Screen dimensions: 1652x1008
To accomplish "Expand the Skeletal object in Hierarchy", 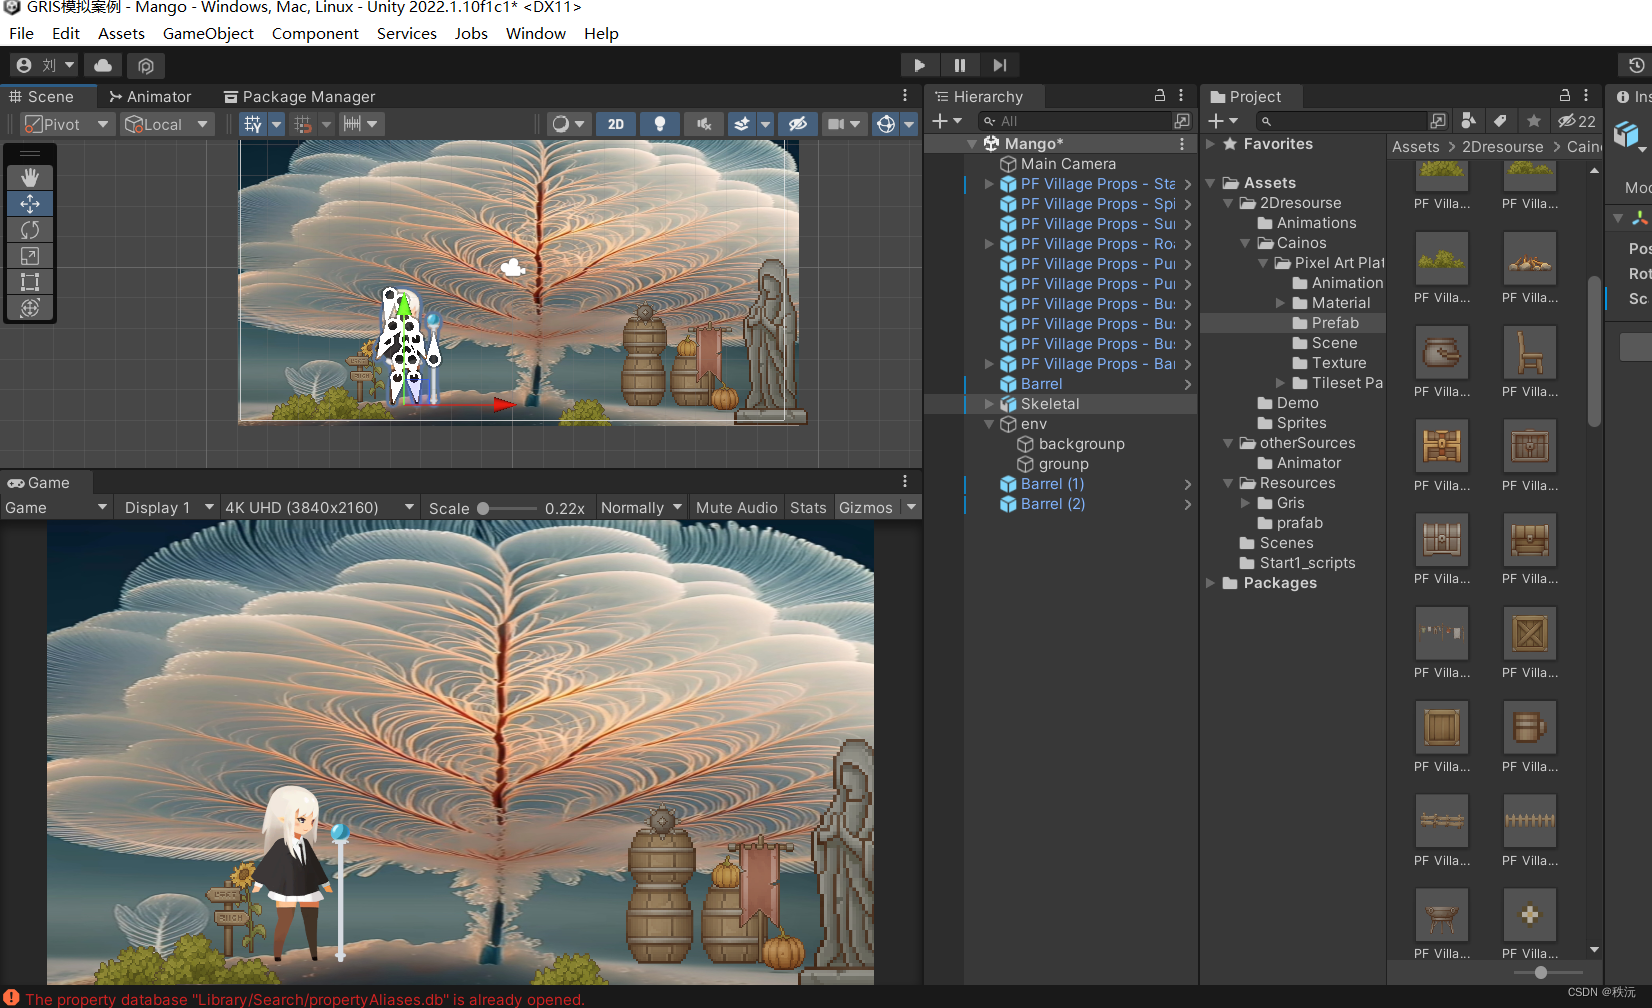I will tap(989, 404).
